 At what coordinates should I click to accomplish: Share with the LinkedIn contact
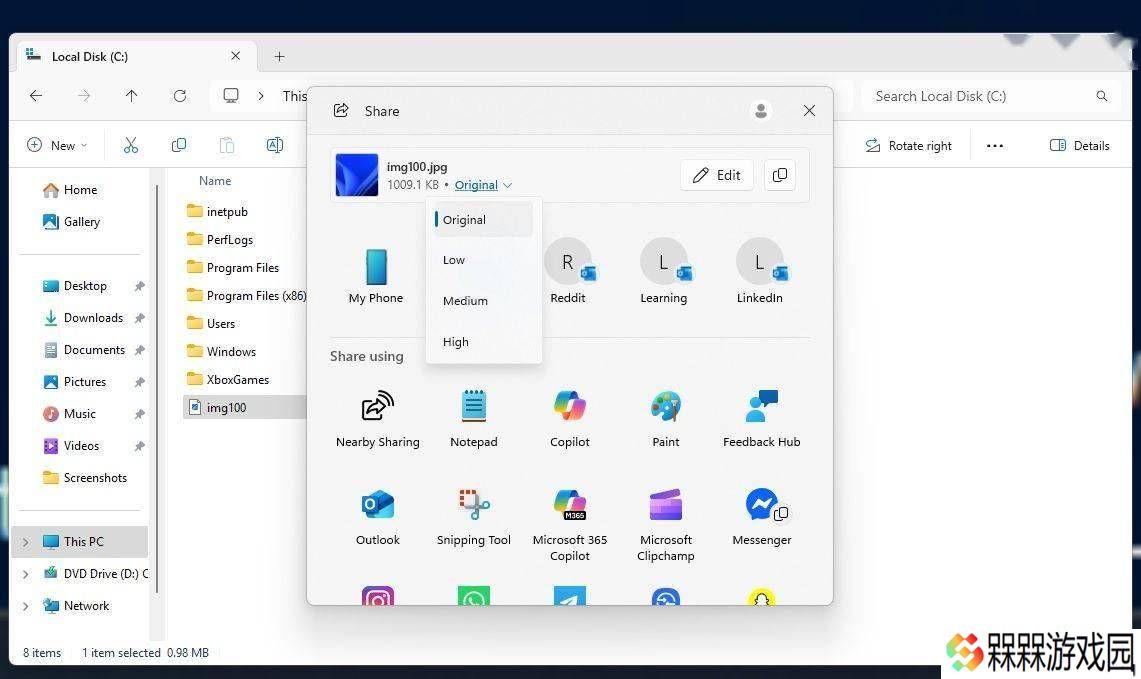tap(760, 271)
